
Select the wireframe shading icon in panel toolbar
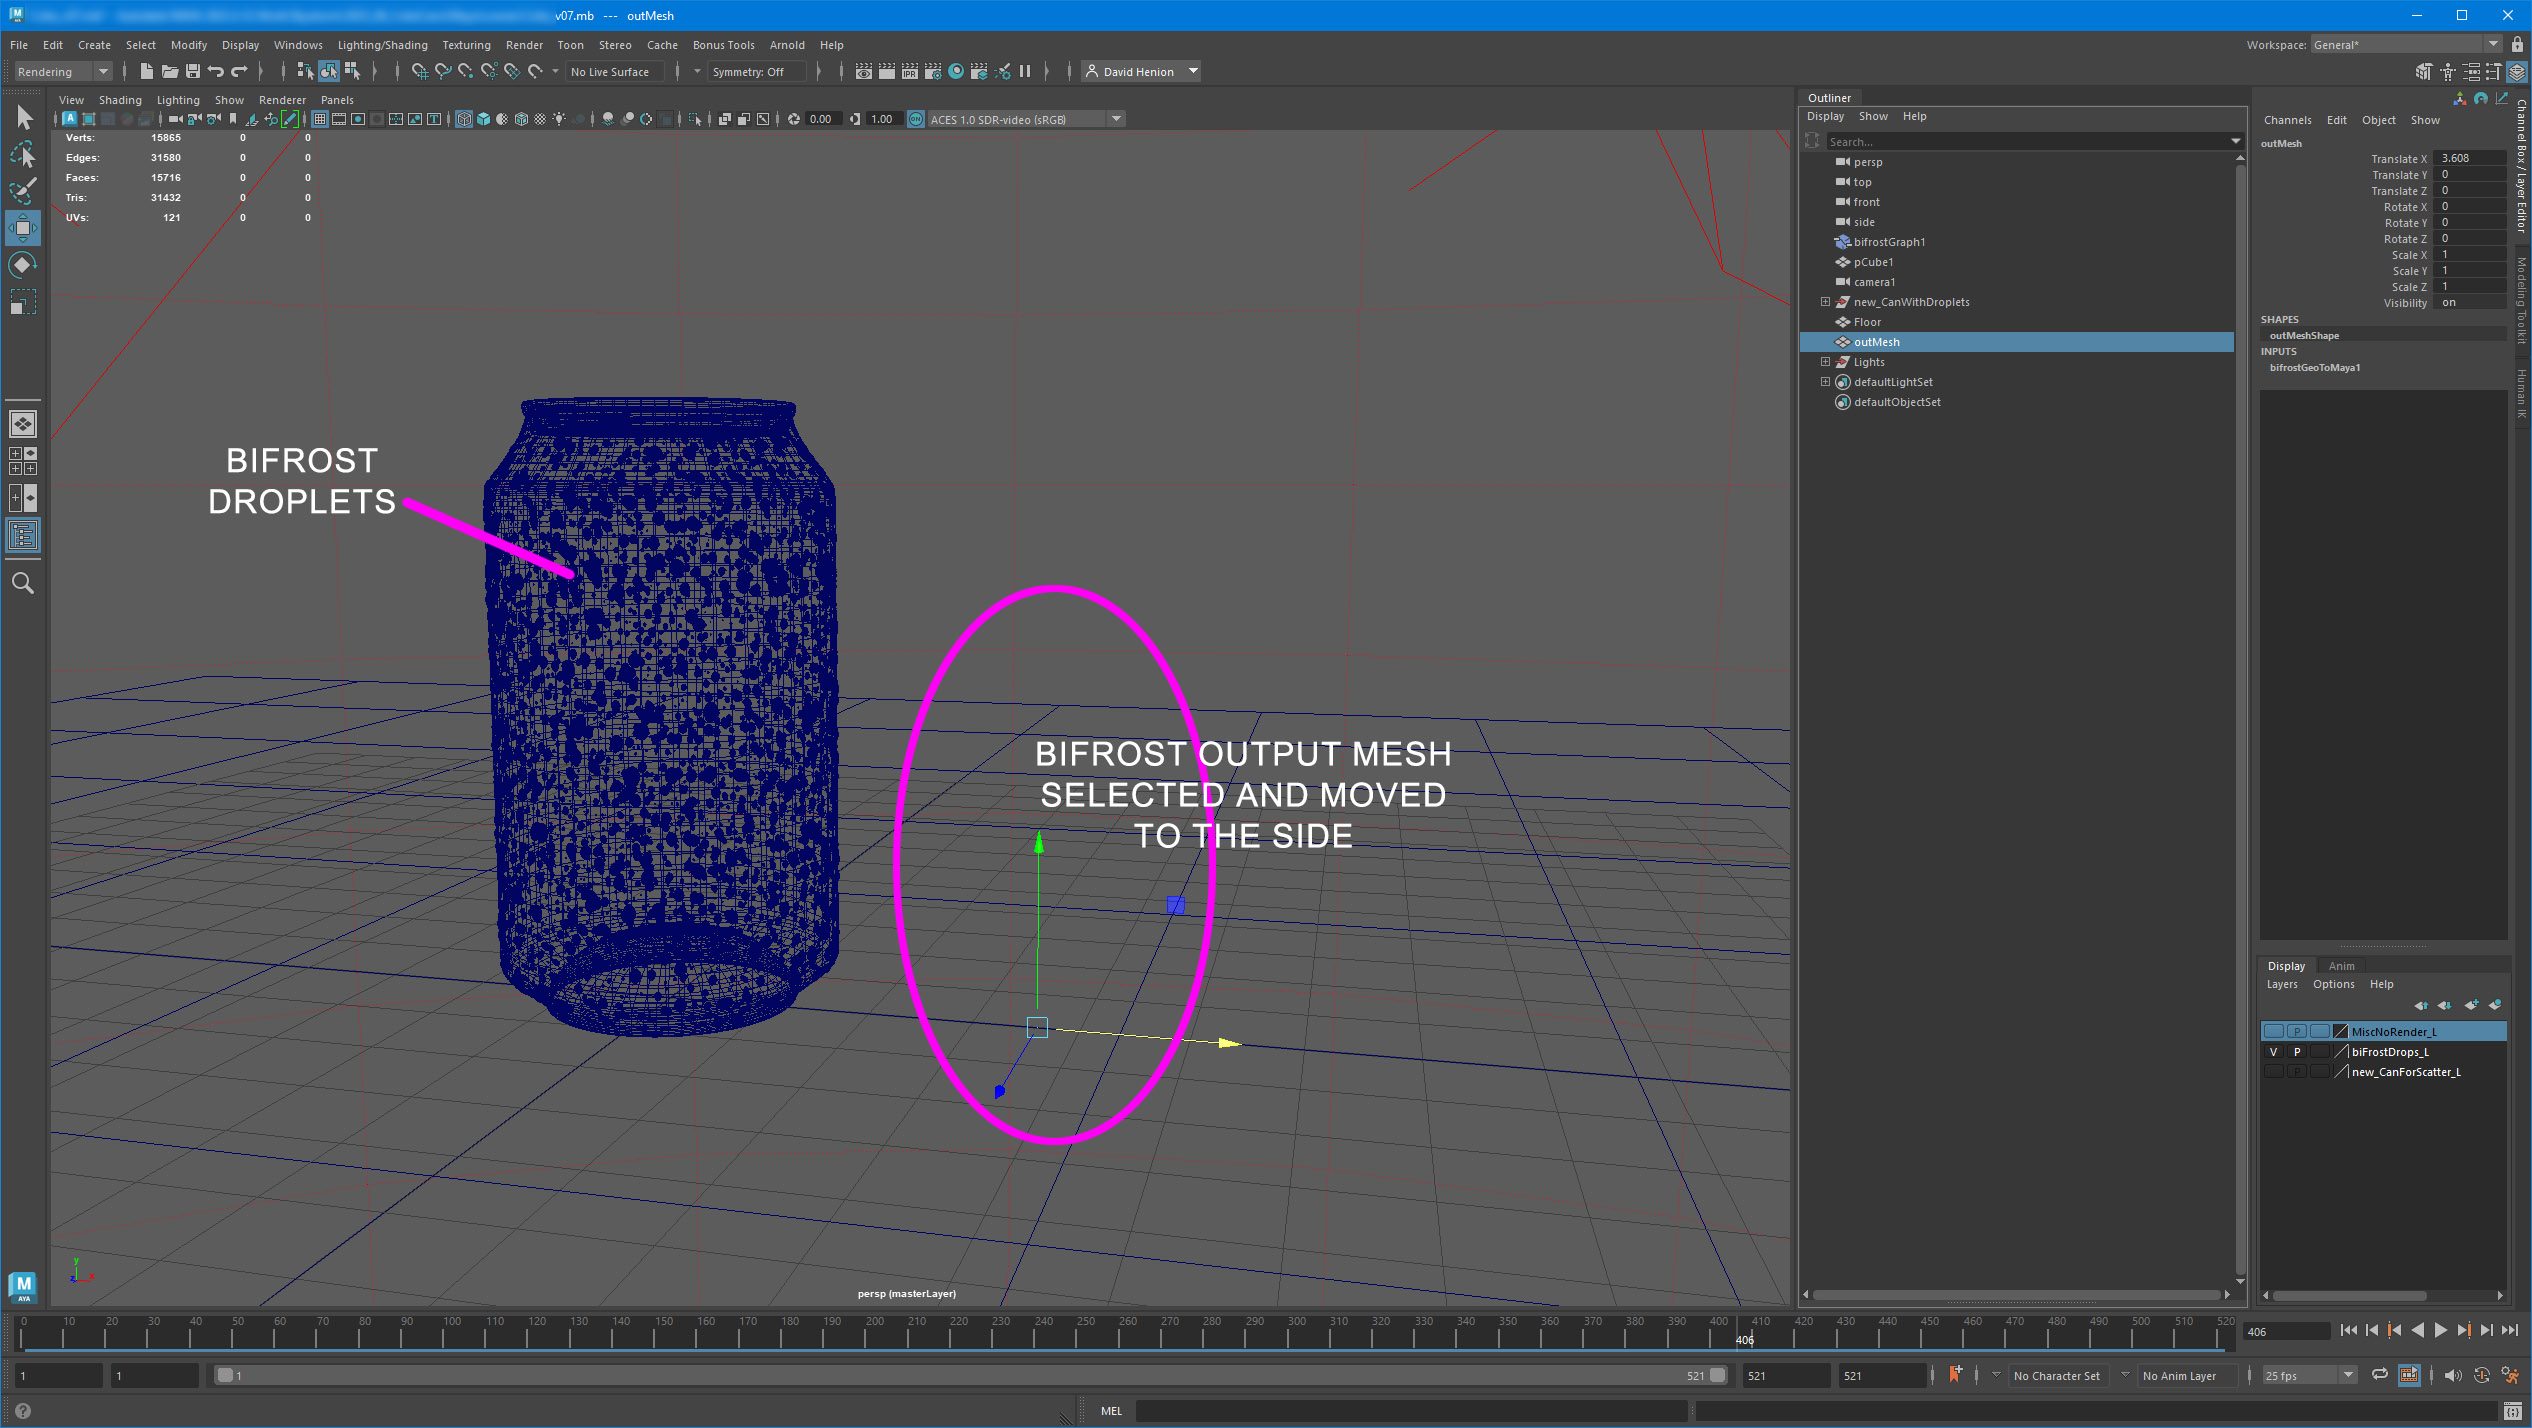[x=463, y=119]
